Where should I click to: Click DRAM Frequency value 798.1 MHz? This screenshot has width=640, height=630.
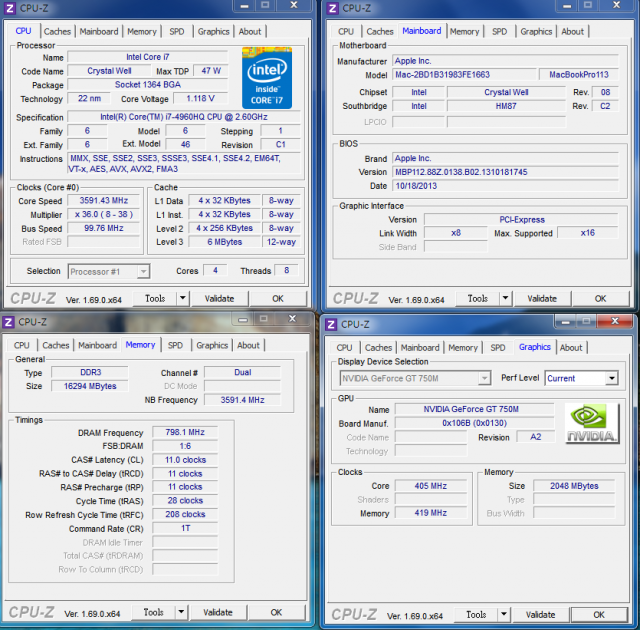coord(185,432)
